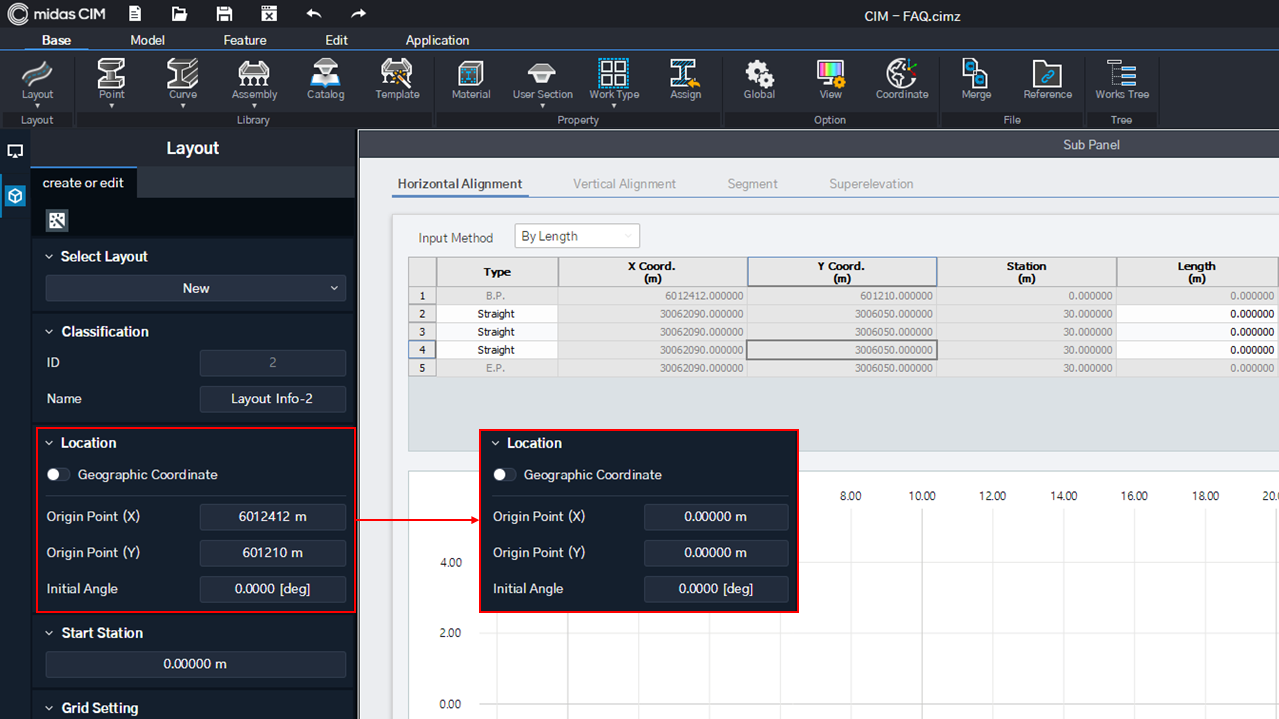Toggle Geographic Coordinate in the popup Location panel
This screenshot has height=719, width=1279.
(x=501, y=475)
